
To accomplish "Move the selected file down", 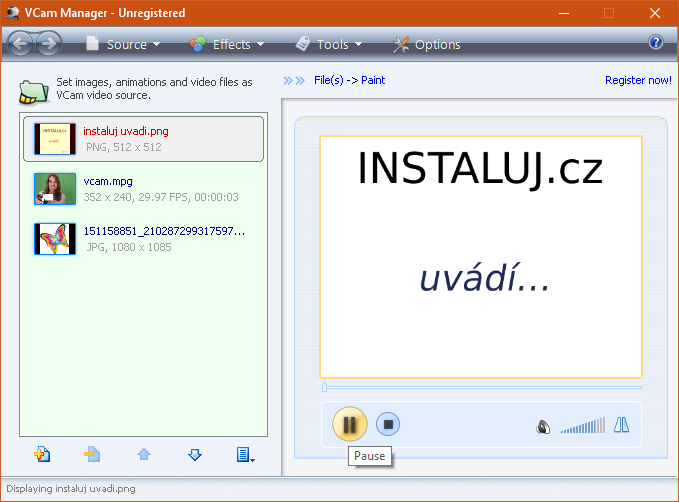I will click(195, 454).
